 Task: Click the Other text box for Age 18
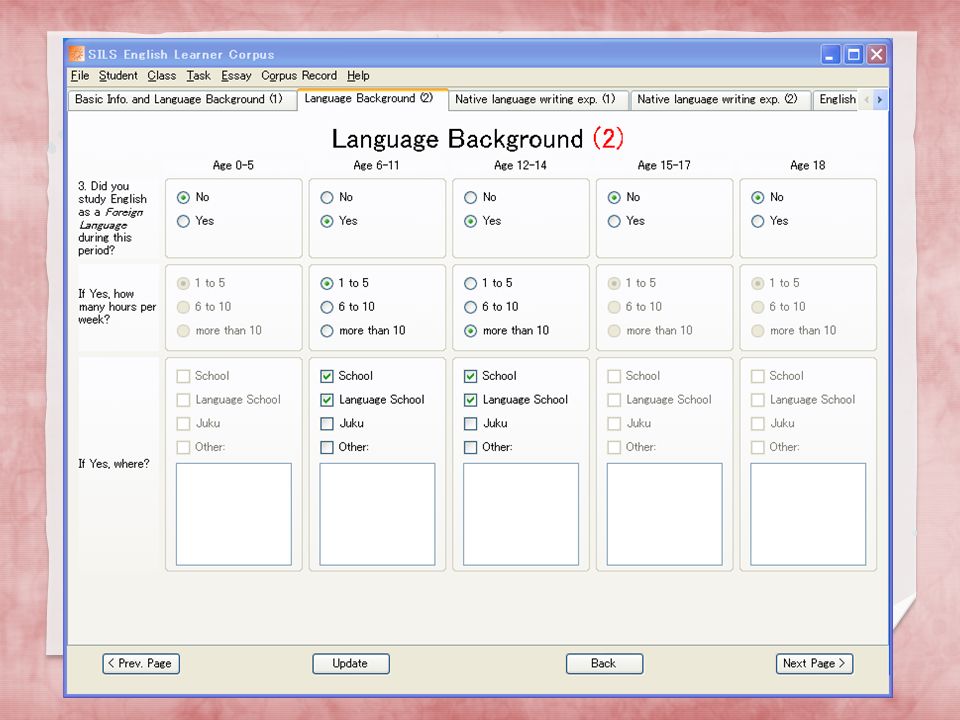(x=808, y=514)
